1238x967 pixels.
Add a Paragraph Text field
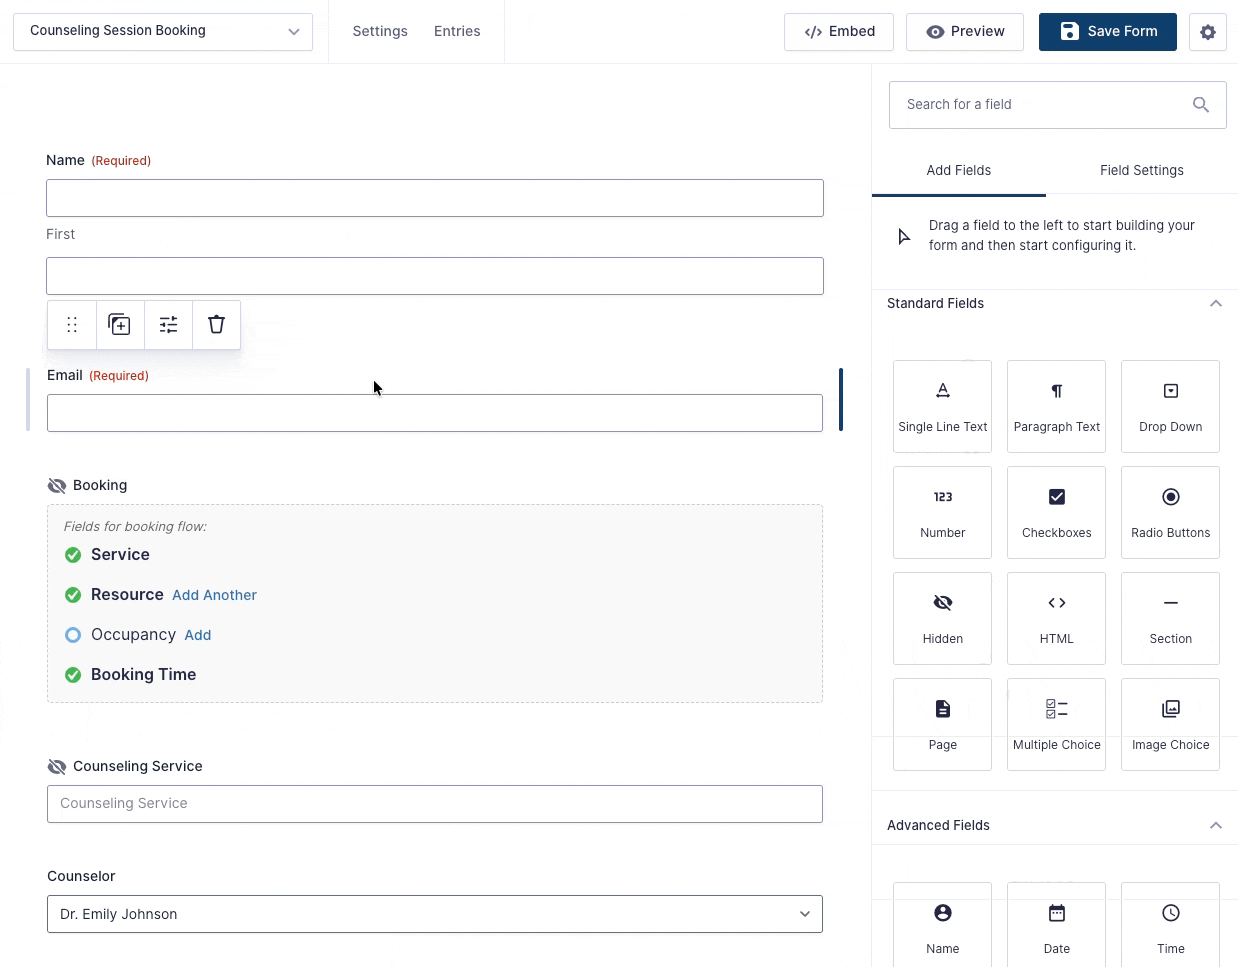point(1056,406)
